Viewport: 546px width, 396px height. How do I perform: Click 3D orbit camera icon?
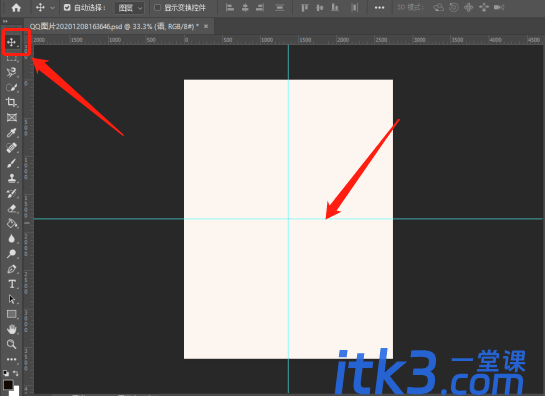(438, 7)
